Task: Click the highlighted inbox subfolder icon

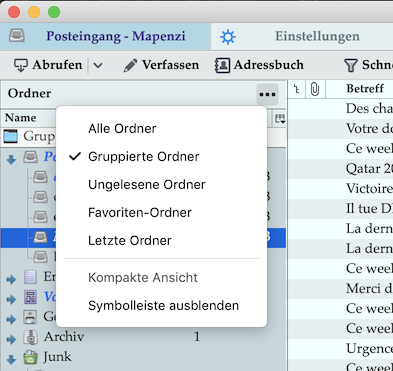Action: pos(40,237)
